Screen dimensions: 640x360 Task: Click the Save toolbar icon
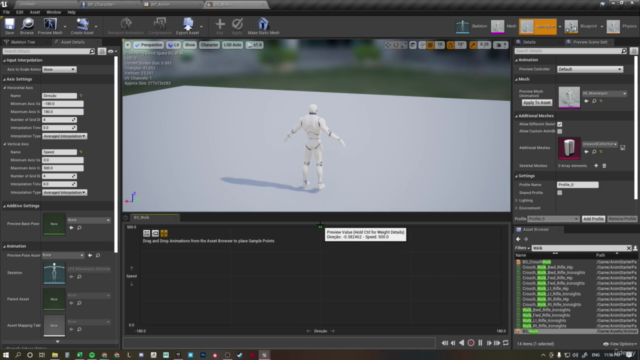pos(9,24)
